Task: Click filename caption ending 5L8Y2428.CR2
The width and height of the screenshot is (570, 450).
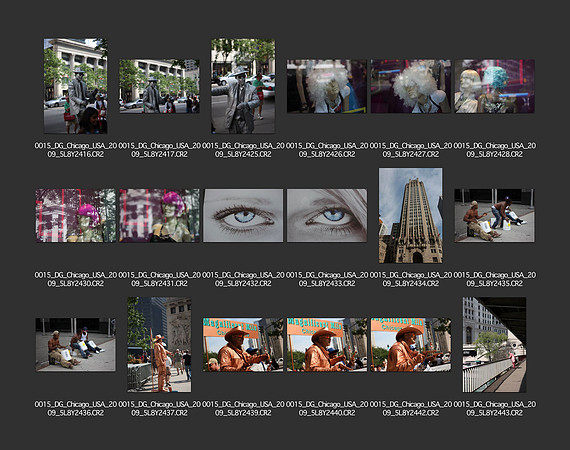Action: click(494, 150)
